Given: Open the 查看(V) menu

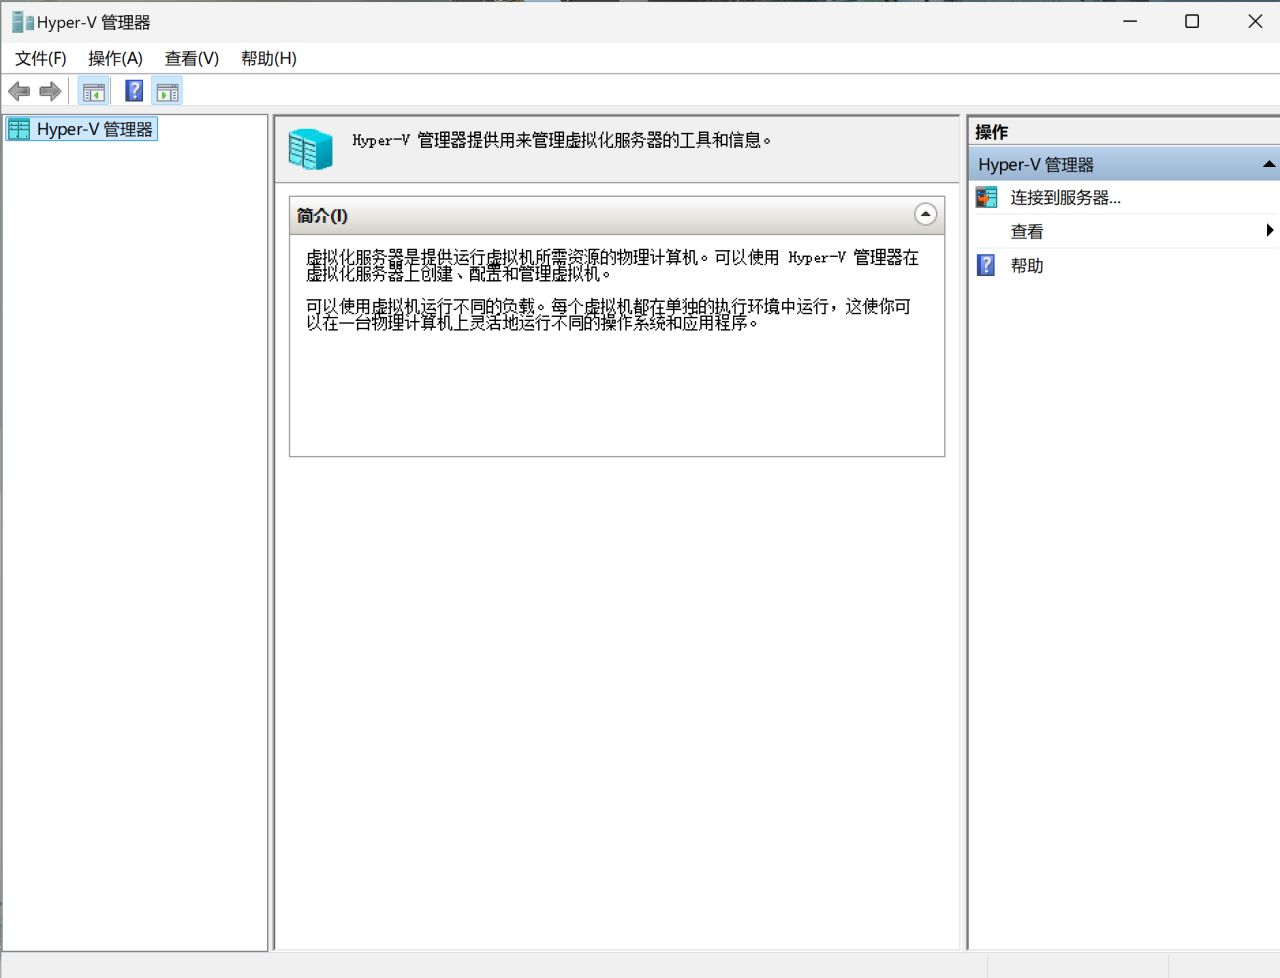Looking at the screenshot, I should [192, 58].
